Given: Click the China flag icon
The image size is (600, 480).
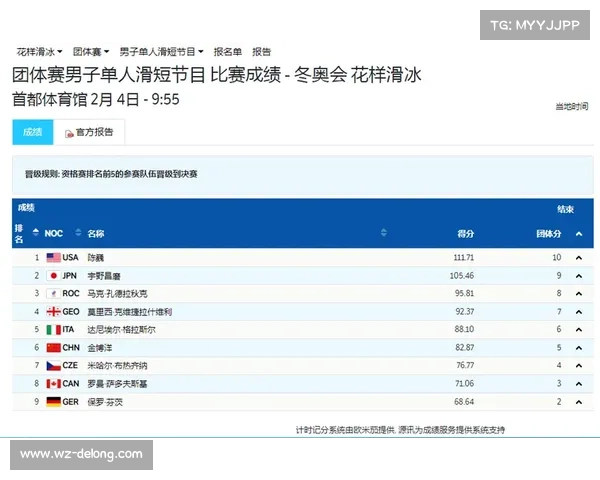Looking at the screenshot, I should (54, 348).
